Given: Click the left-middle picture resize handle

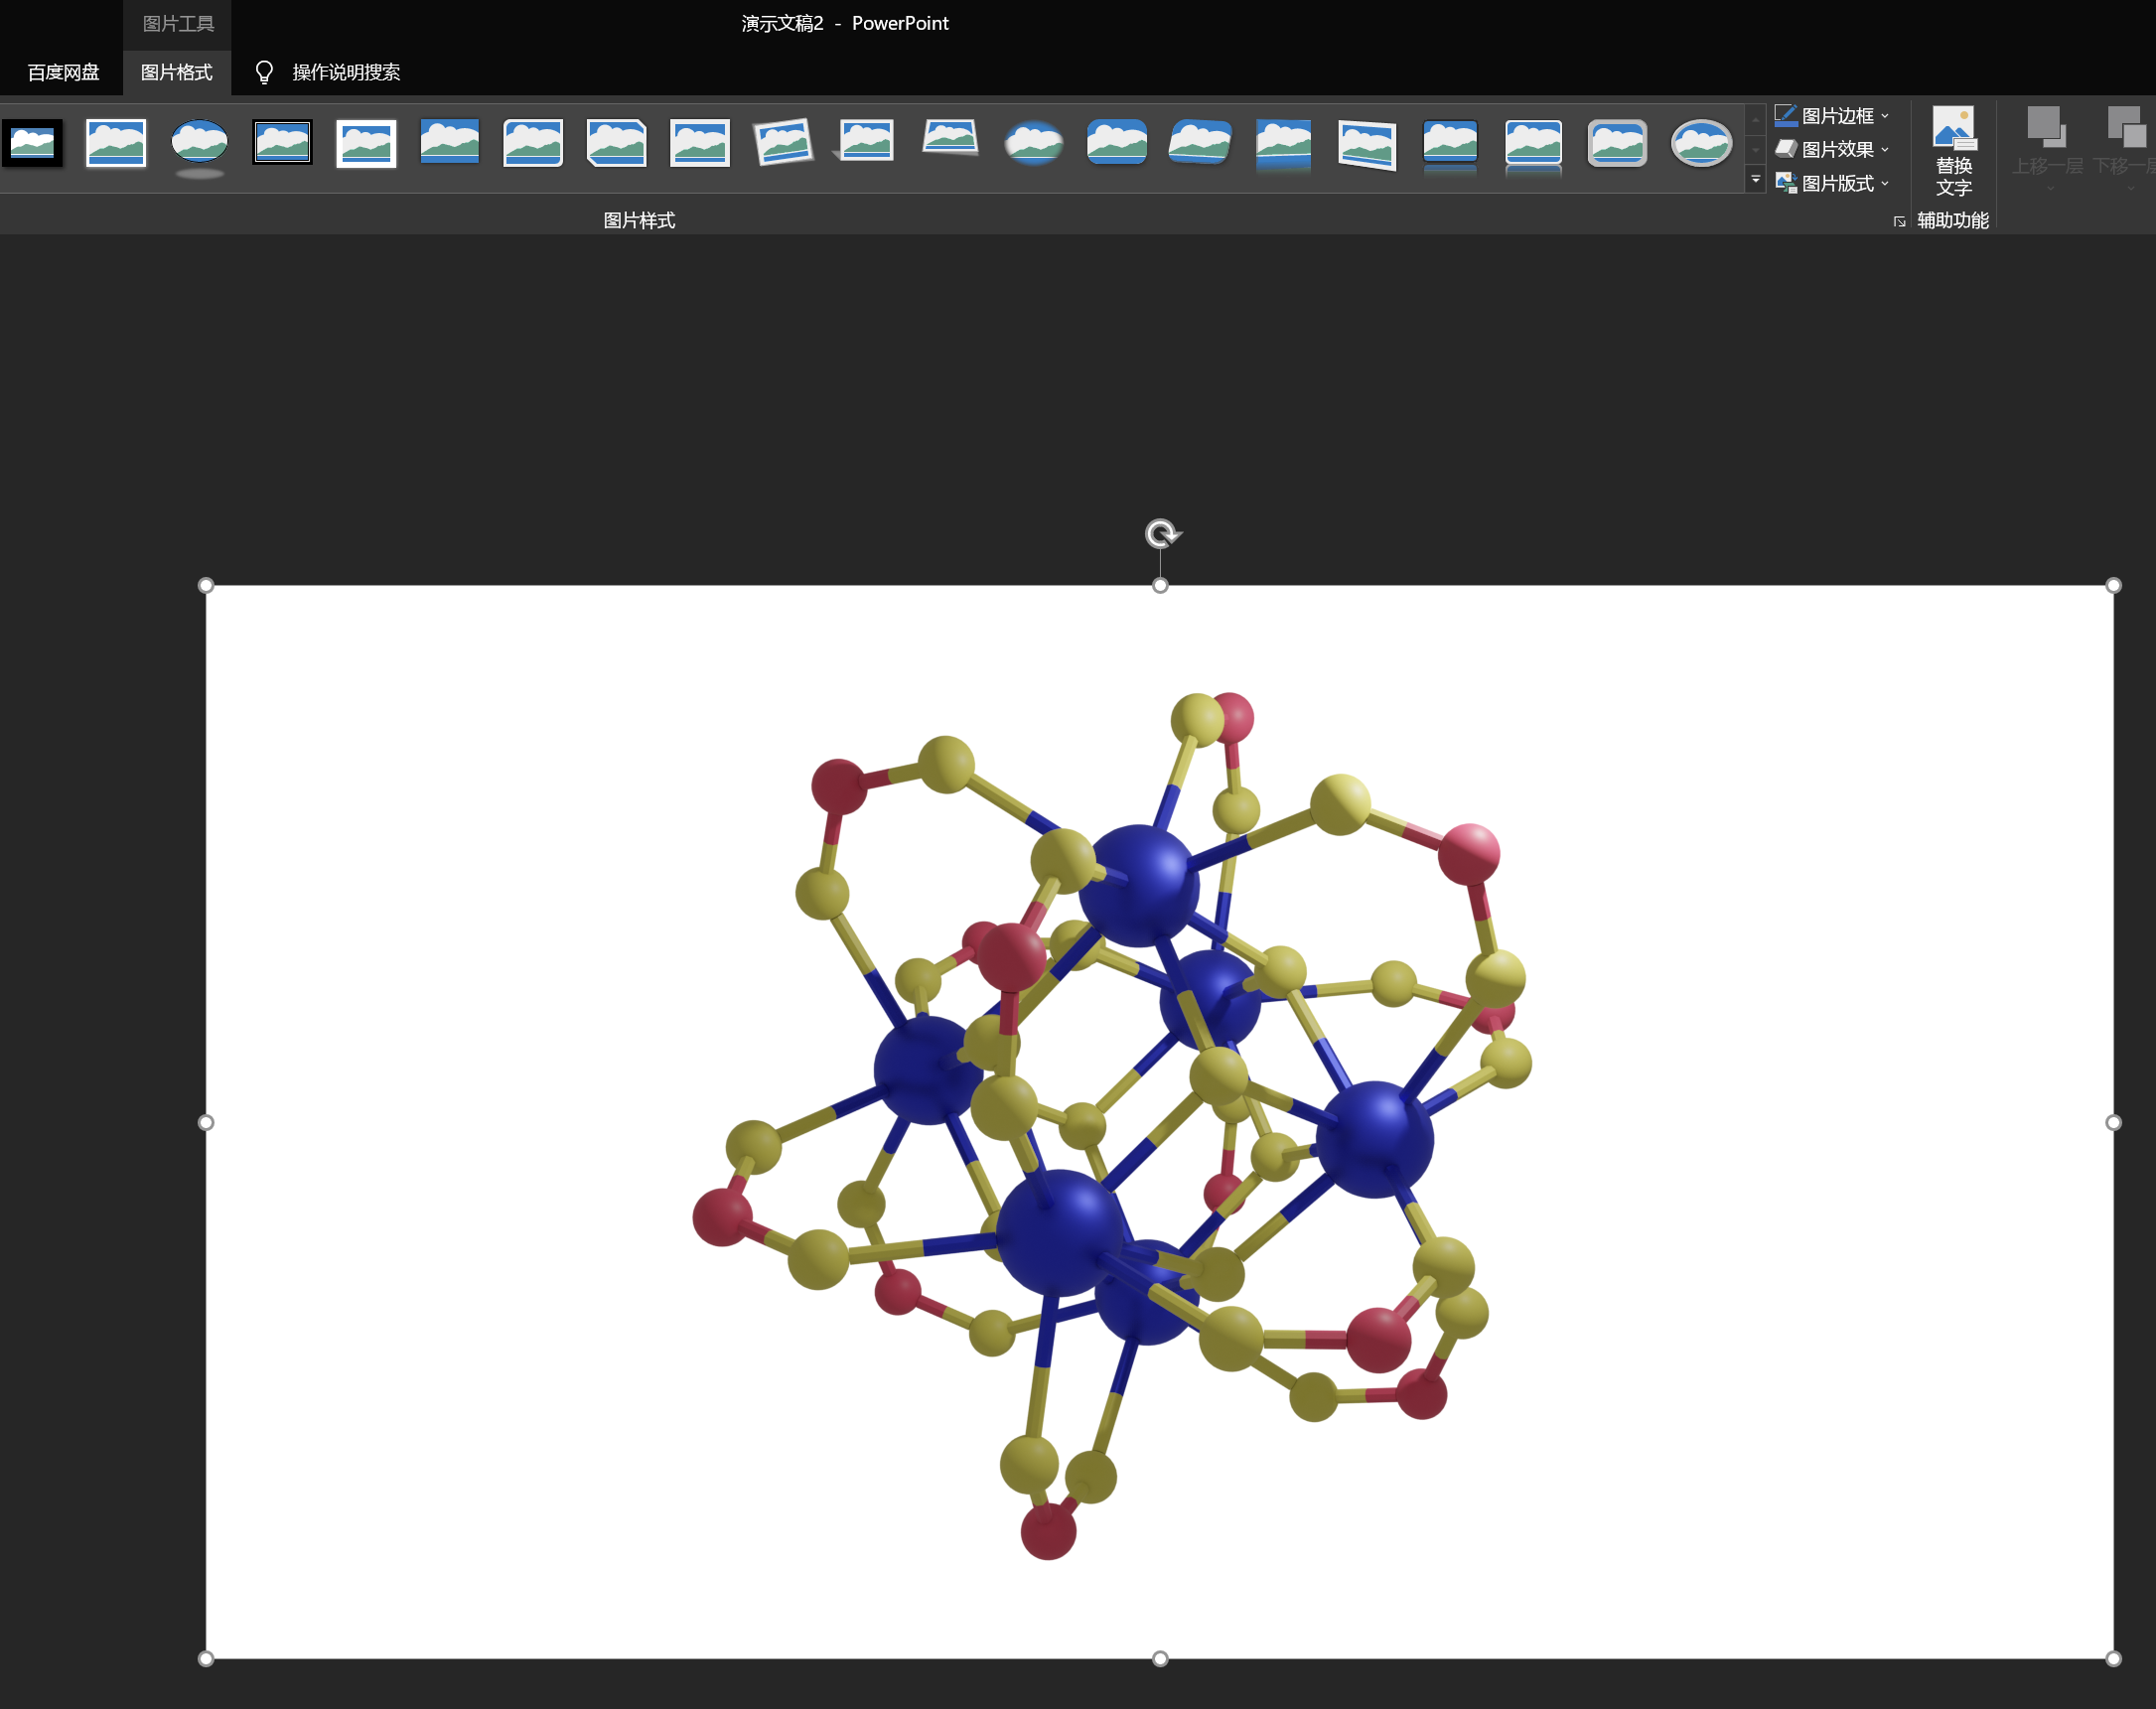Looking at the screenshot, I should click(206, 1122).
